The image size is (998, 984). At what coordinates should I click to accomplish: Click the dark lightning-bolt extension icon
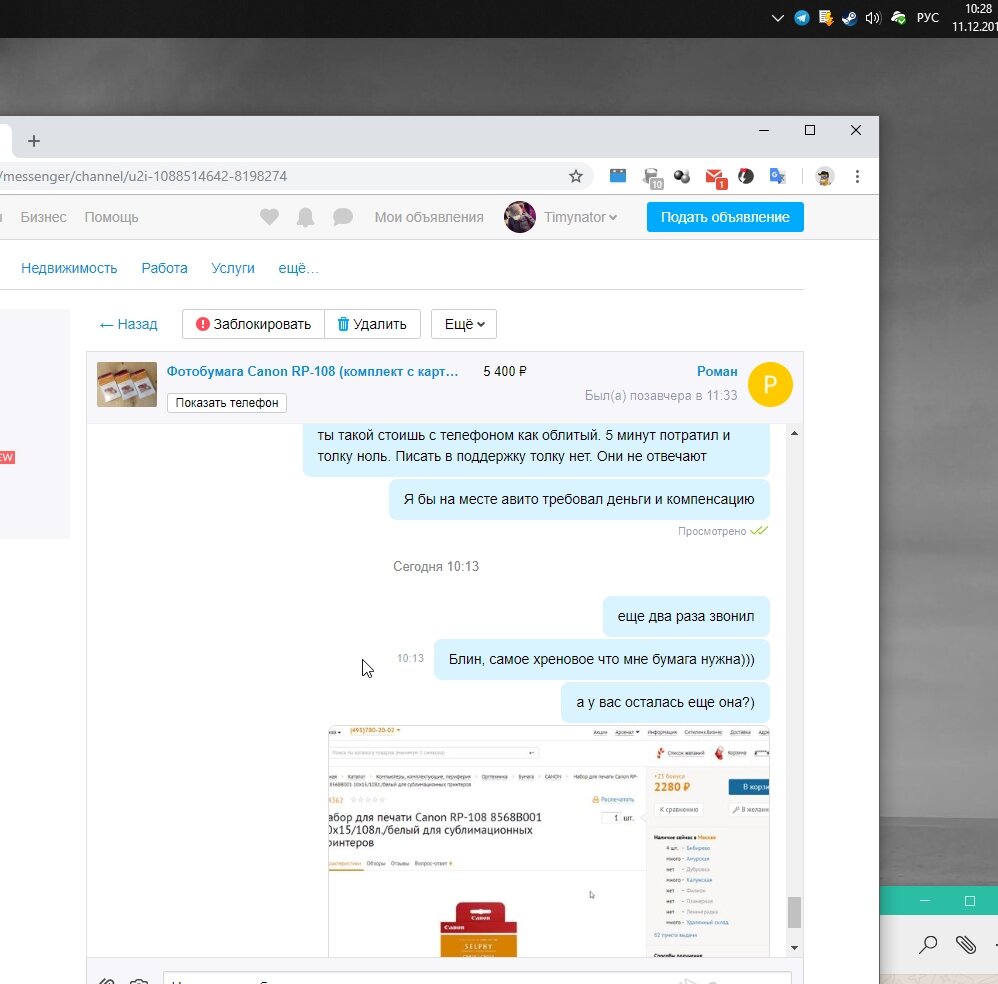(745, 176)
